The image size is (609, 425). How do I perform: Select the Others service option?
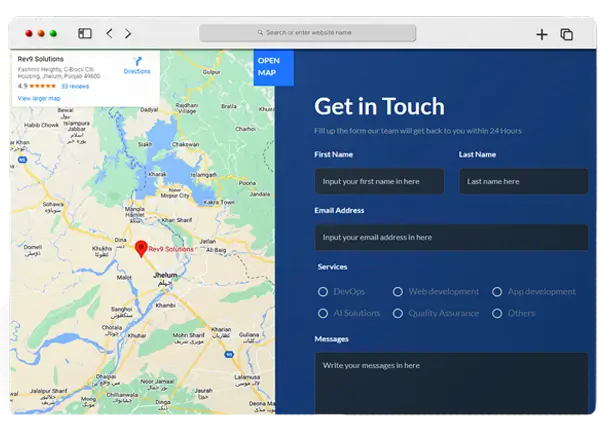click(x=497, y=313)
